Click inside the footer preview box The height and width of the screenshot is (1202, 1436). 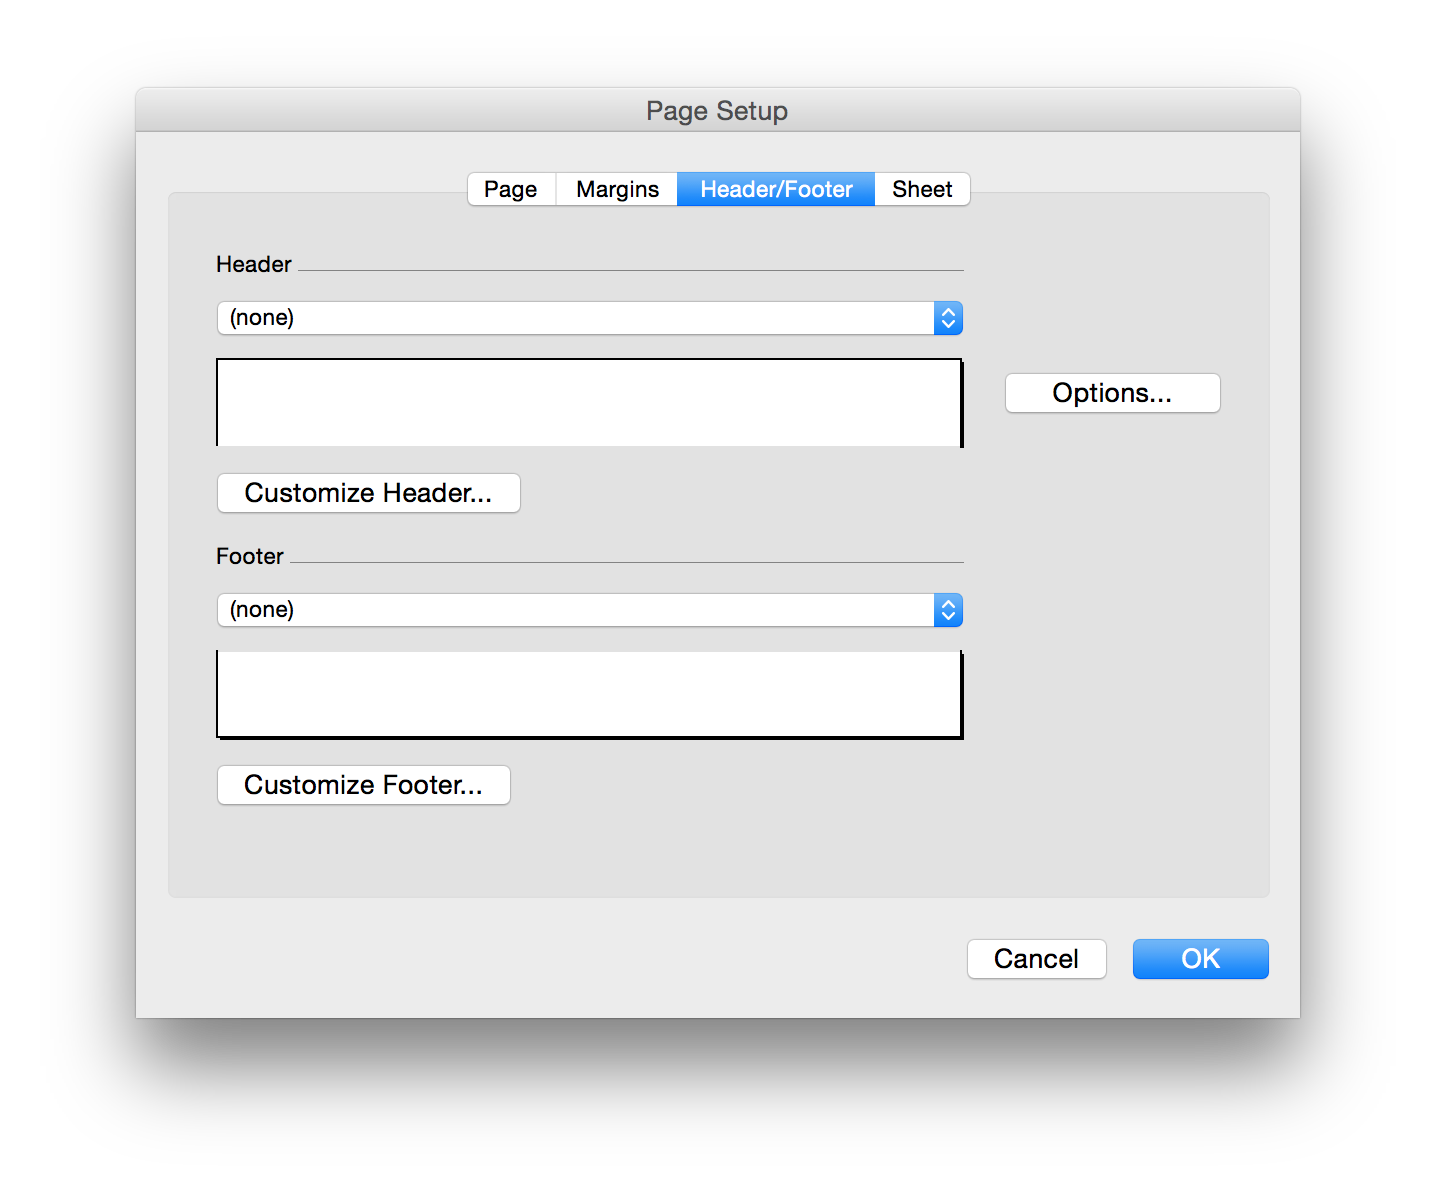(x=589, y=694)
